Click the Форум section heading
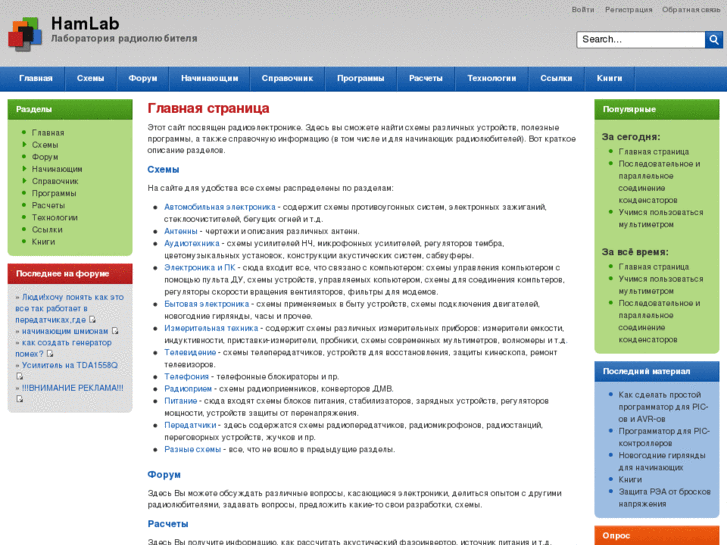Screen dimensions: 727x545 coord(164,474)
